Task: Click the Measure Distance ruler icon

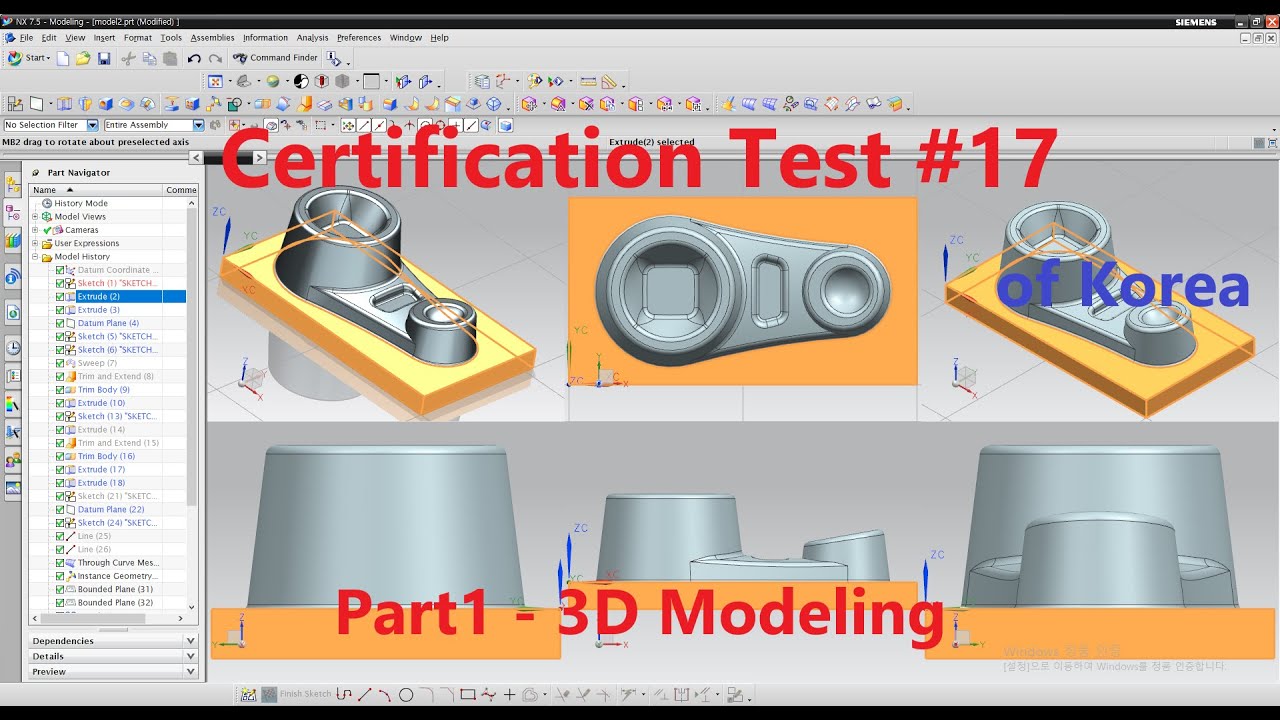Action: click(x=588, y=81)
